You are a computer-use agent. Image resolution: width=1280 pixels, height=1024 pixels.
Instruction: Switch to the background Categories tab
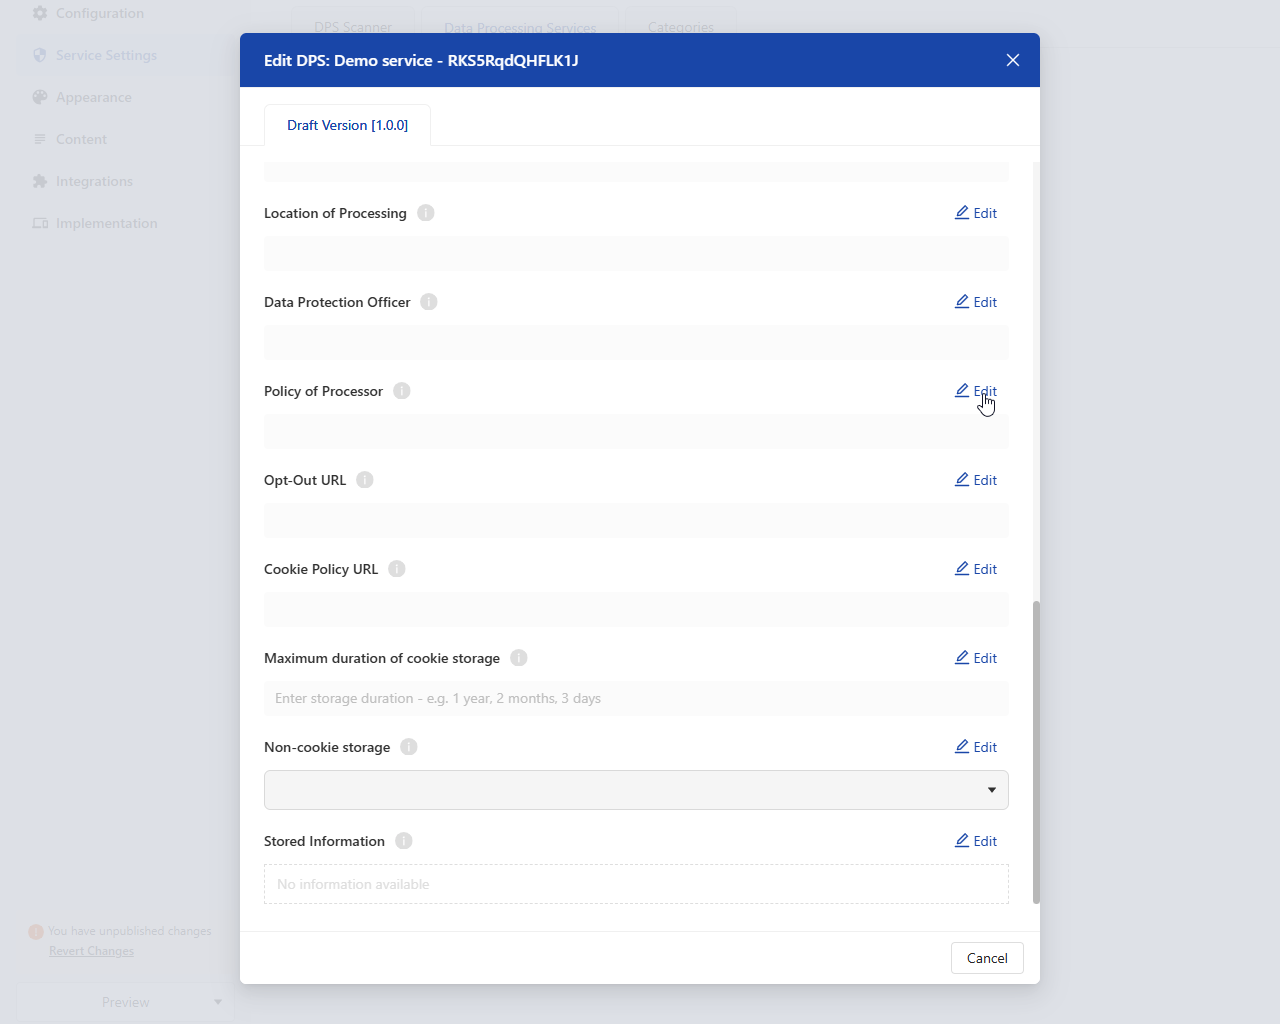(x=680, y=27)
